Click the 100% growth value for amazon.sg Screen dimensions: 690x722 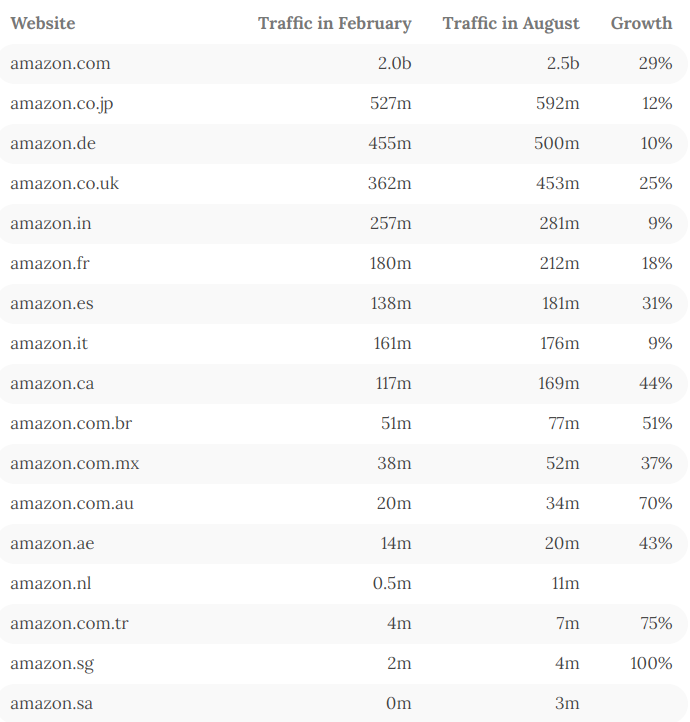(652, 663)
